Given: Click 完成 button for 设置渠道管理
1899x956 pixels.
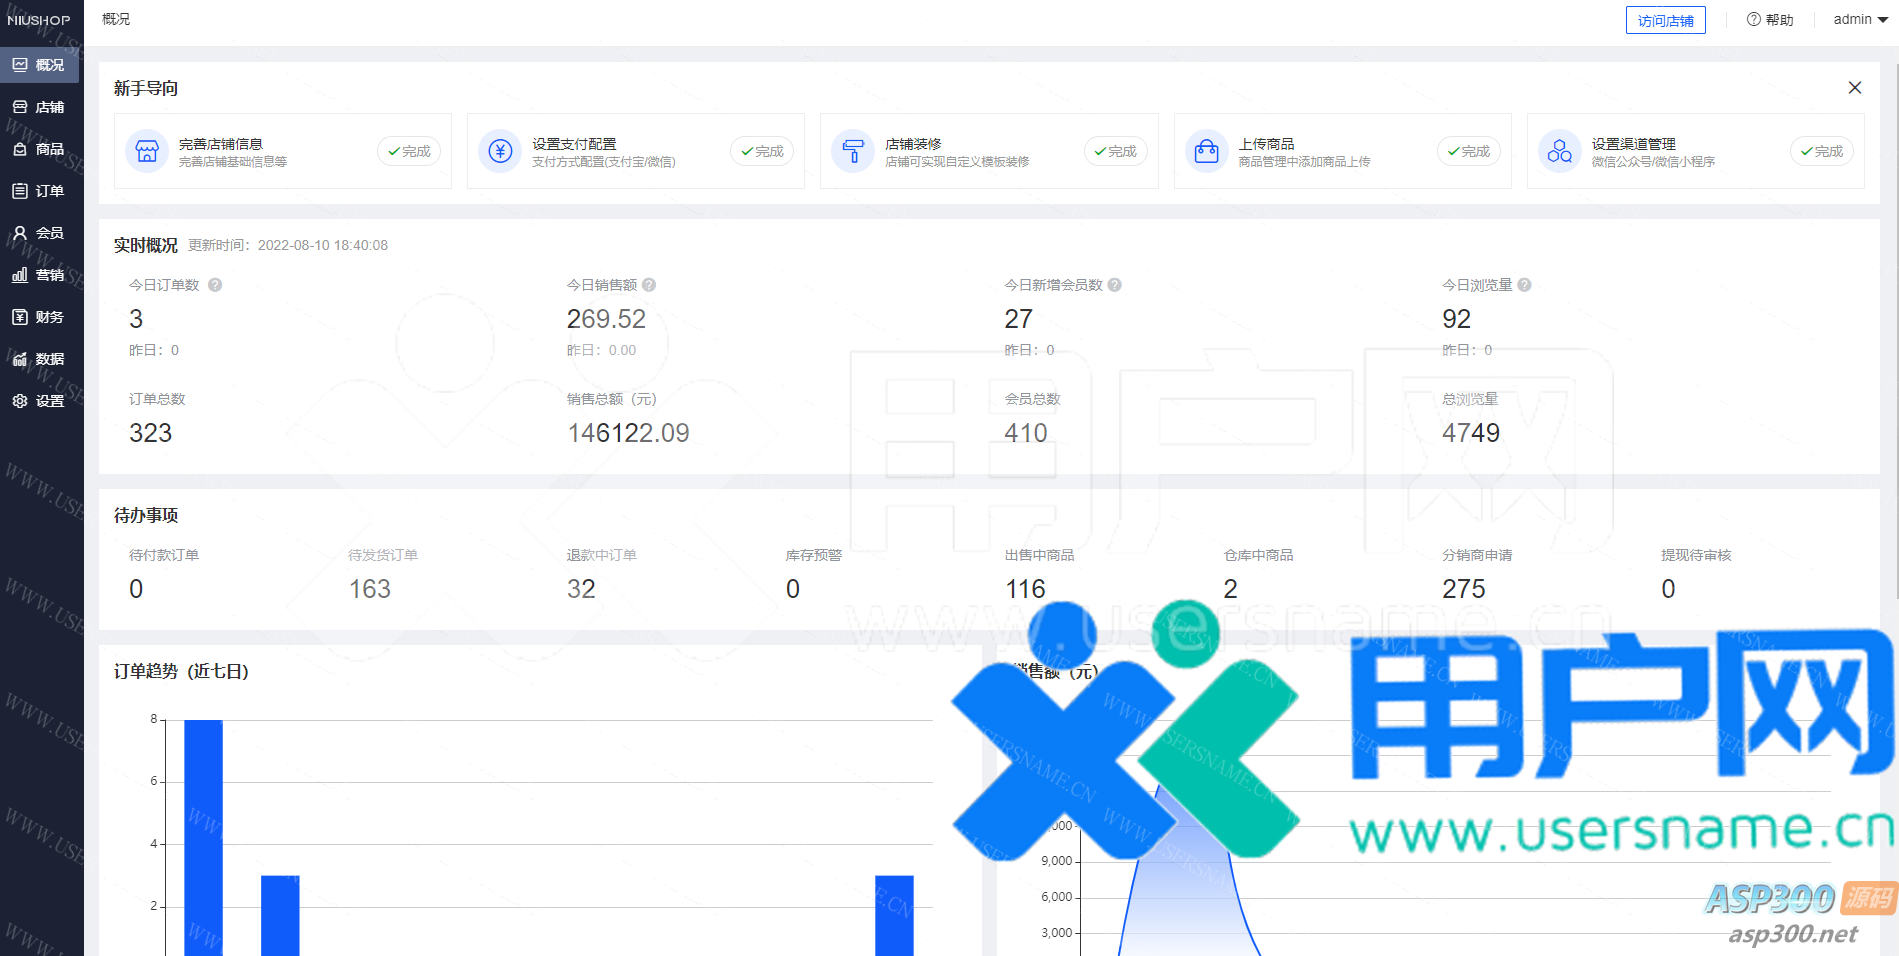Looking at the screenshot, I should point(1822,151).
